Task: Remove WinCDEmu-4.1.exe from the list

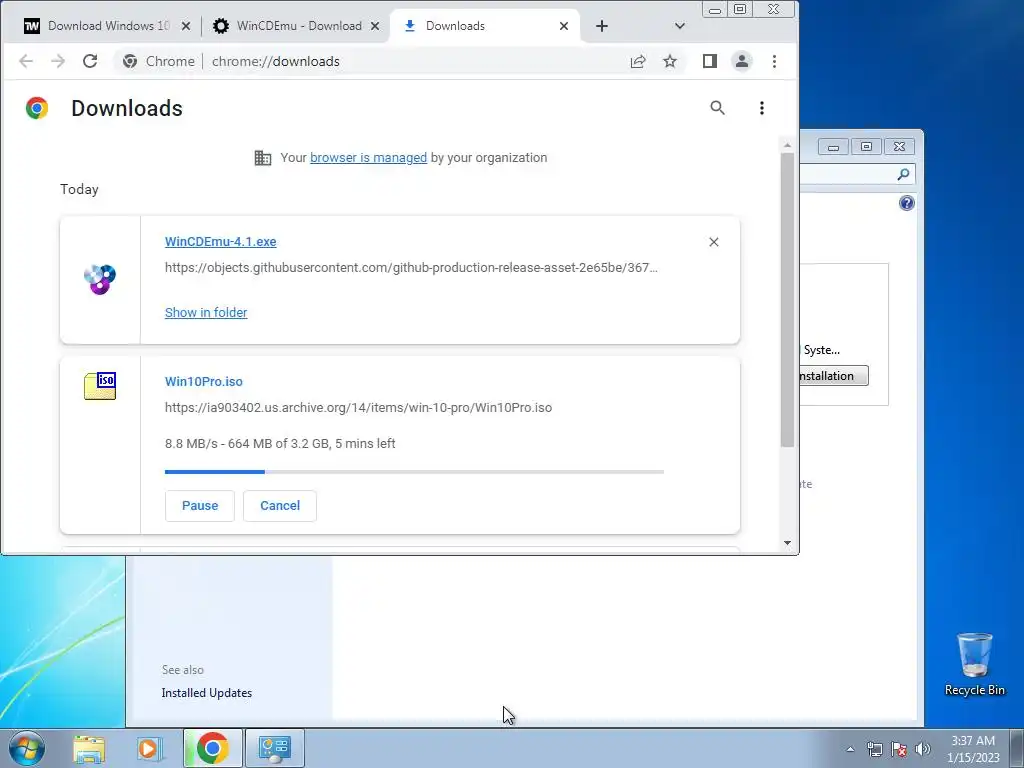Action: click(x=714, y=242)
